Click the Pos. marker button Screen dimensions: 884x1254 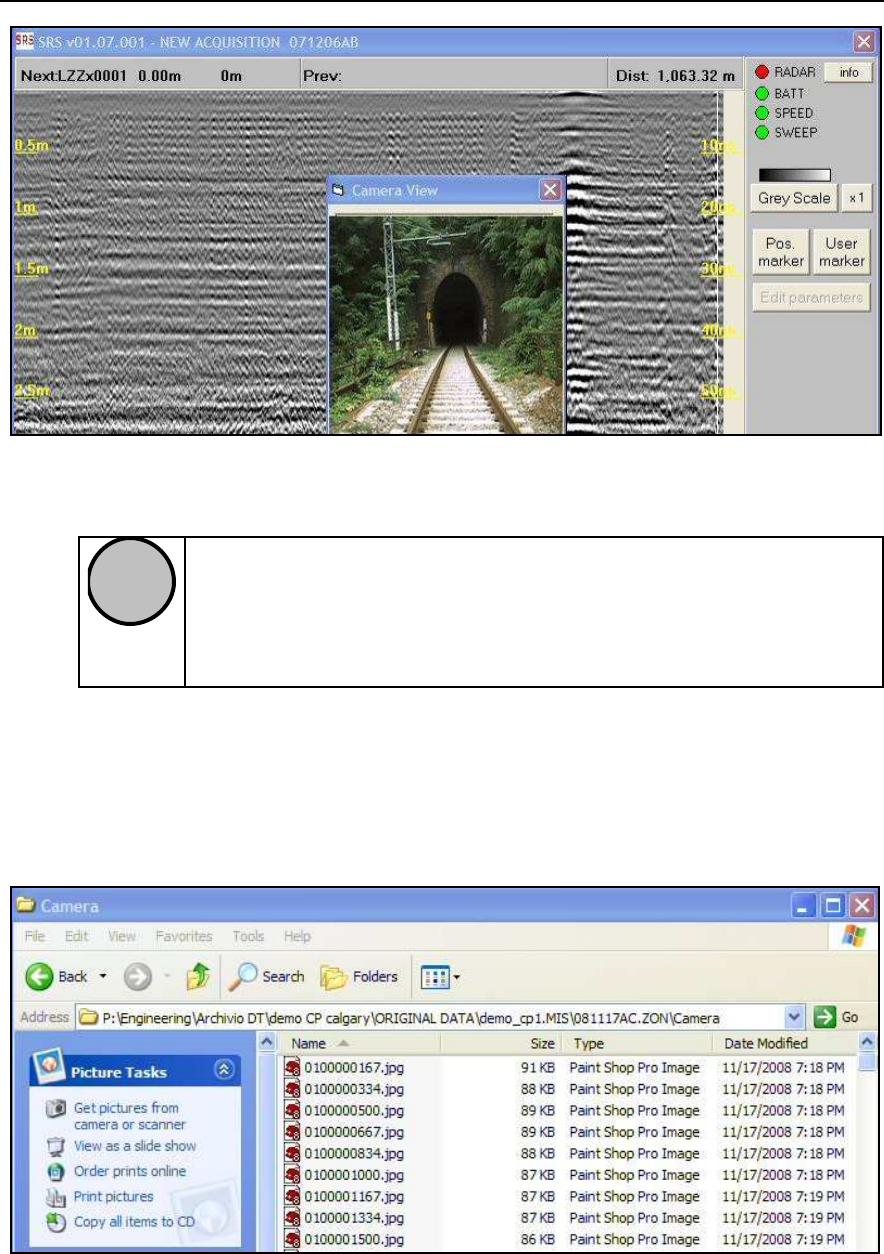(780, 252)
